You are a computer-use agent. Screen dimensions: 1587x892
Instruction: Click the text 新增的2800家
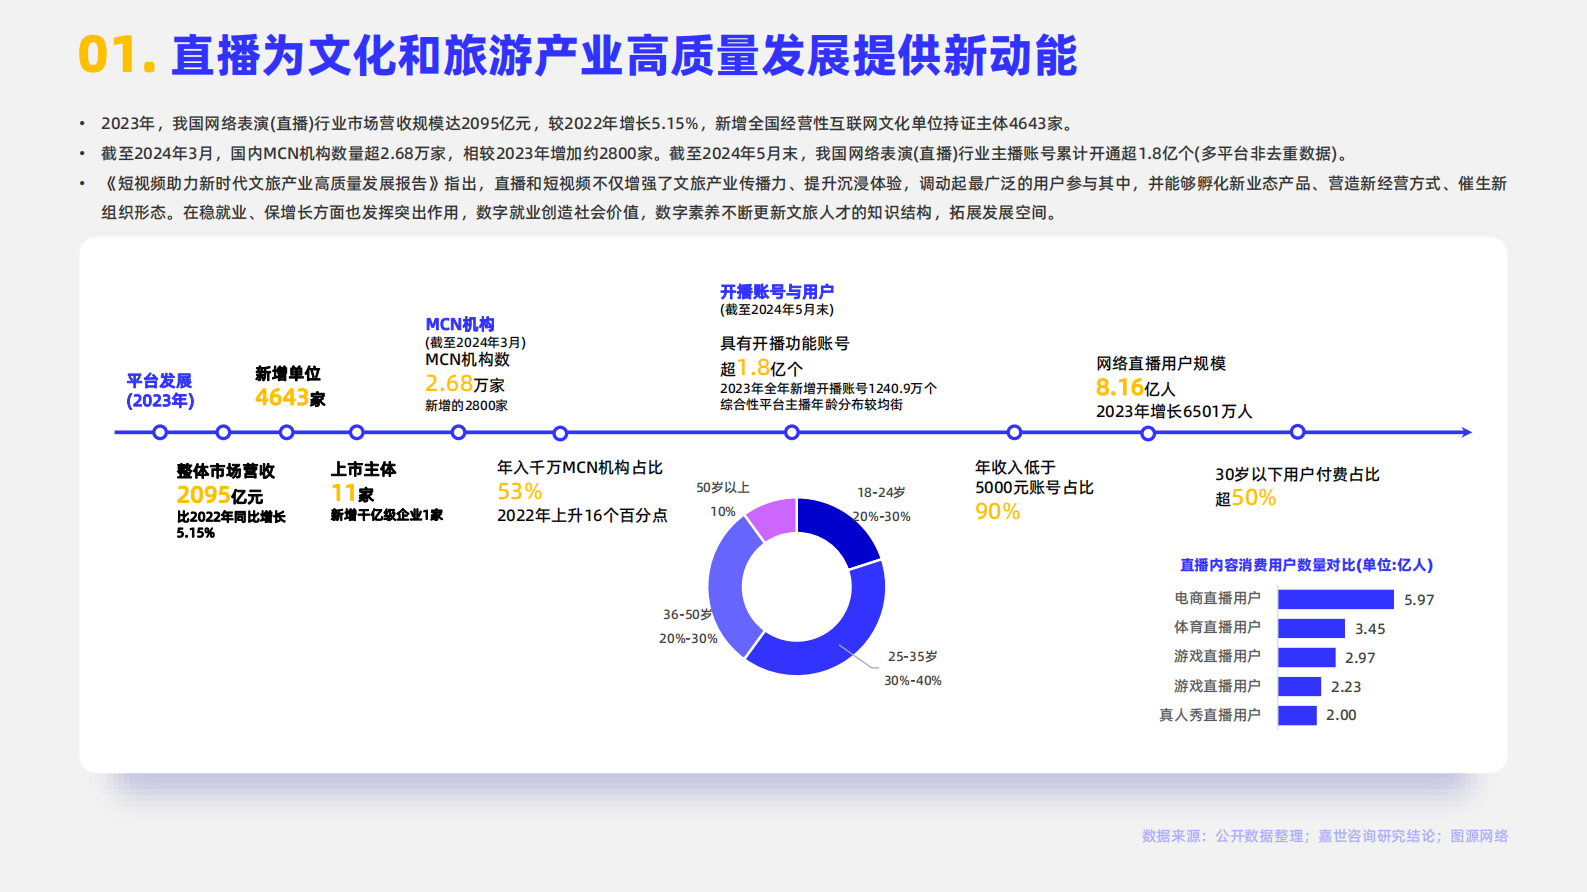click(466, 406)
